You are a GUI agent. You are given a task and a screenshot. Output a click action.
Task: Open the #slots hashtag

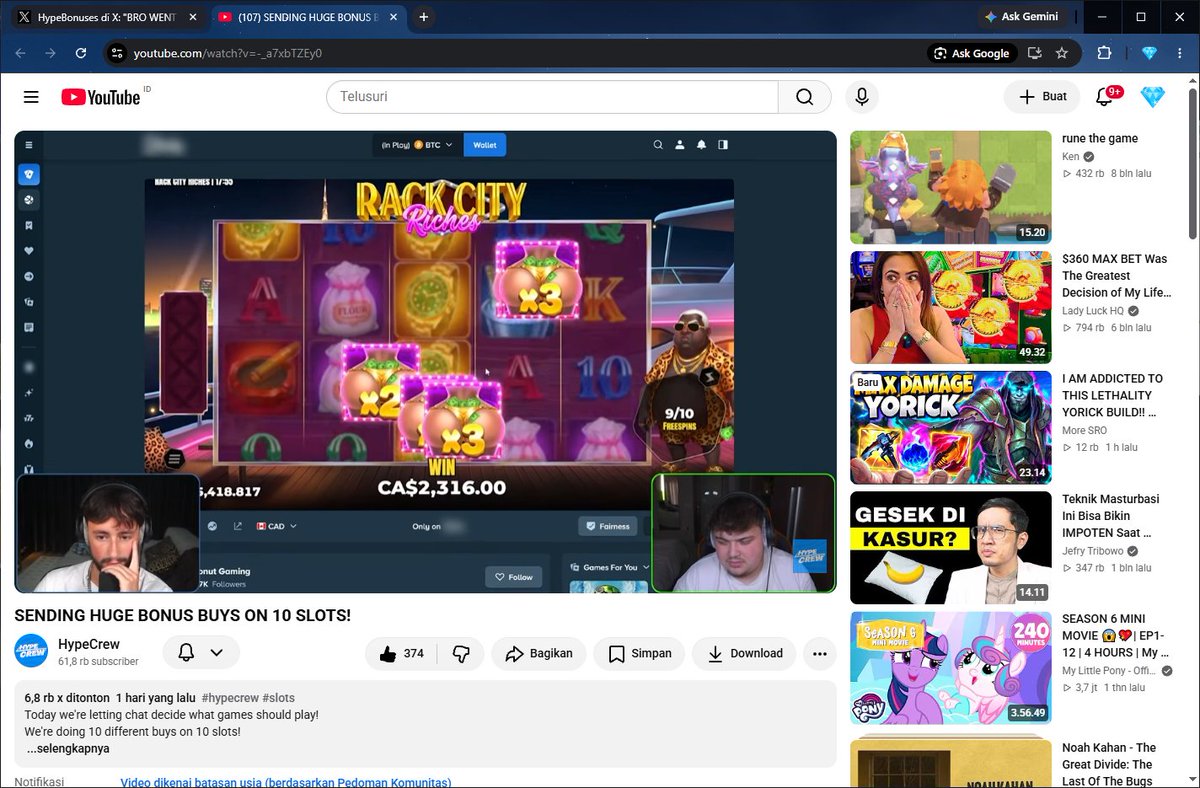point(279,698)
